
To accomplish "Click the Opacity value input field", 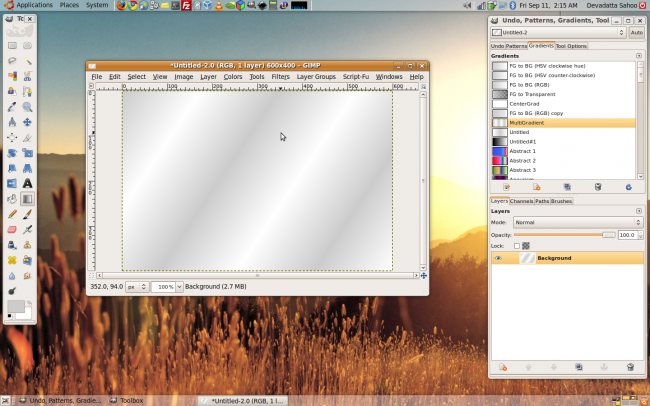I will (628, 235).
